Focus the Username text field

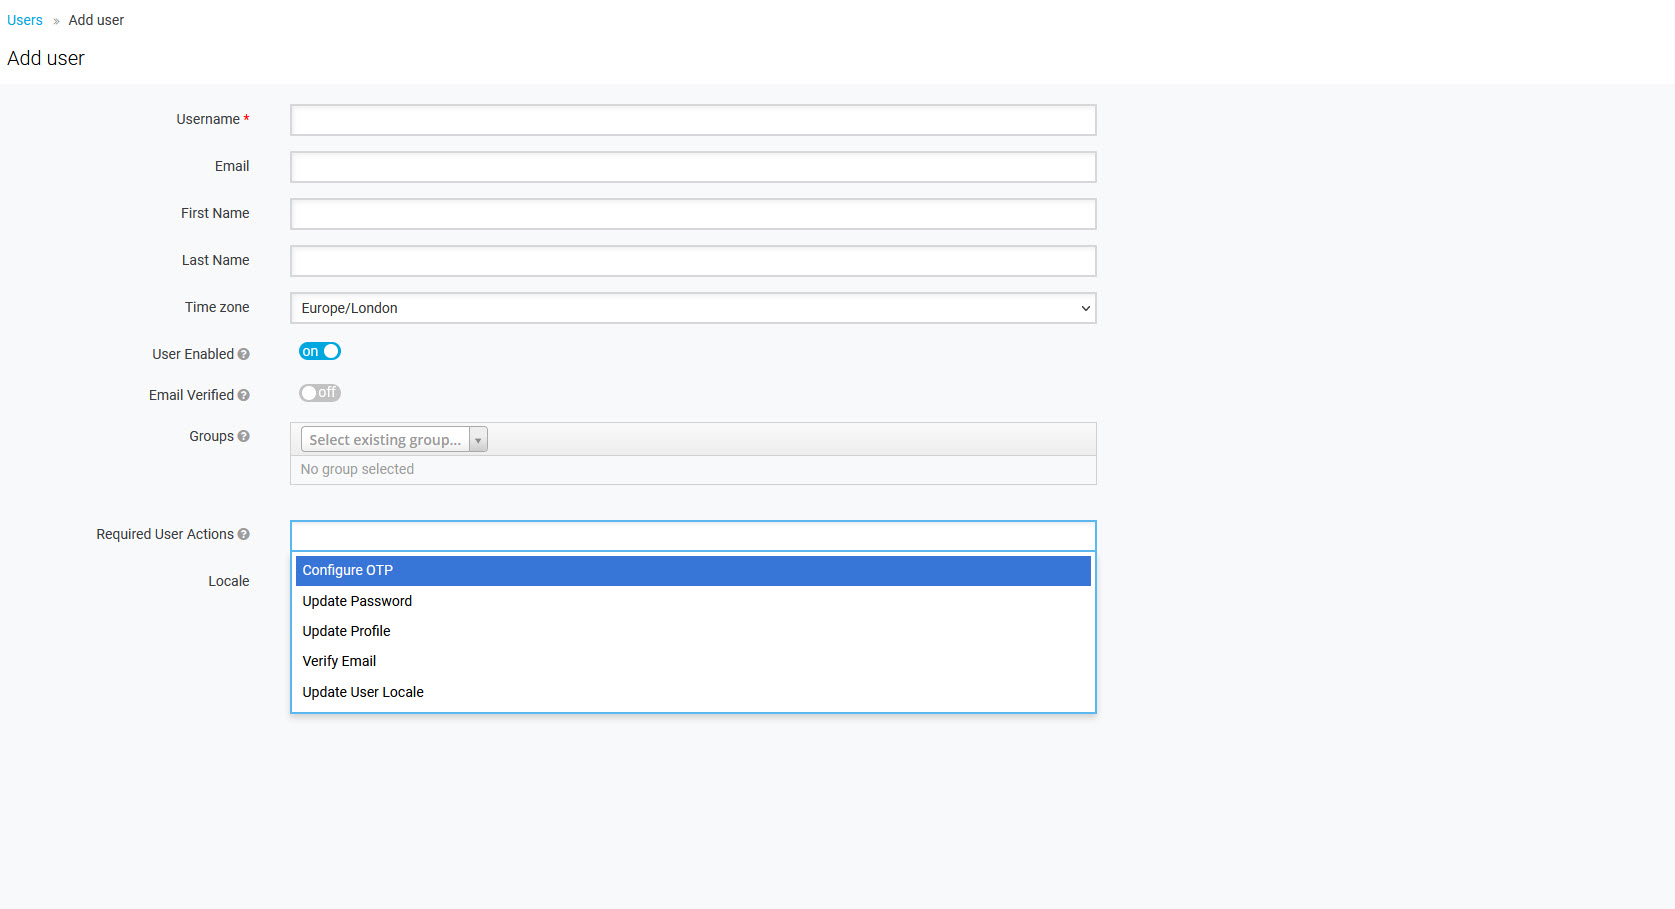pyautogui.click(x=692, y=120)
